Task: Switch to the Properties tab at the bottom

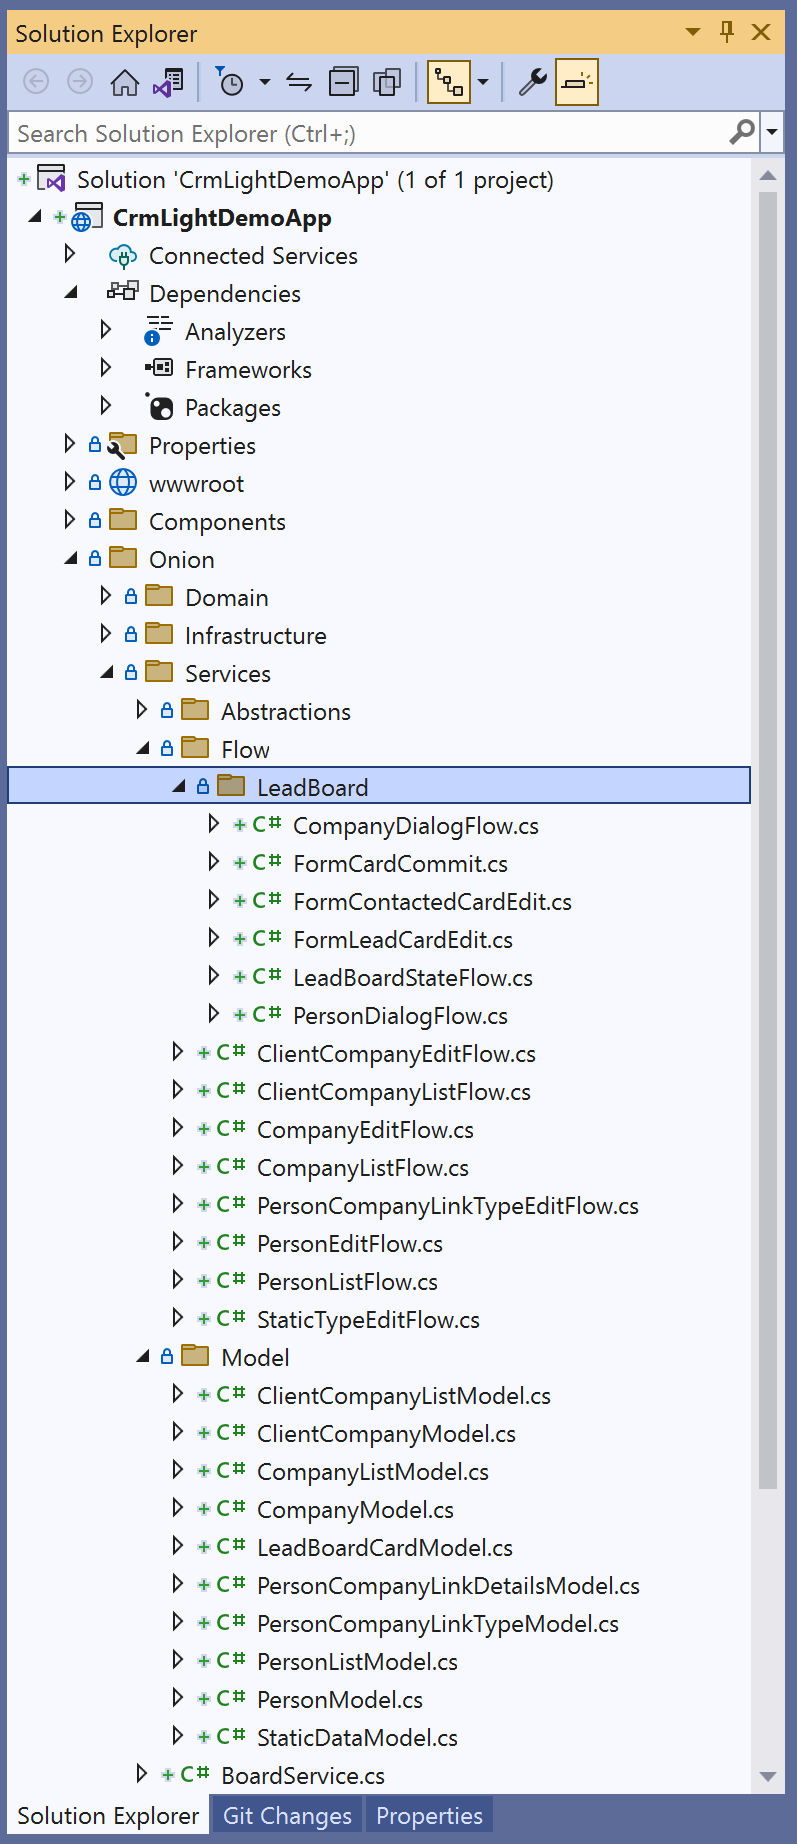Action: click(x=429, y=1816)
